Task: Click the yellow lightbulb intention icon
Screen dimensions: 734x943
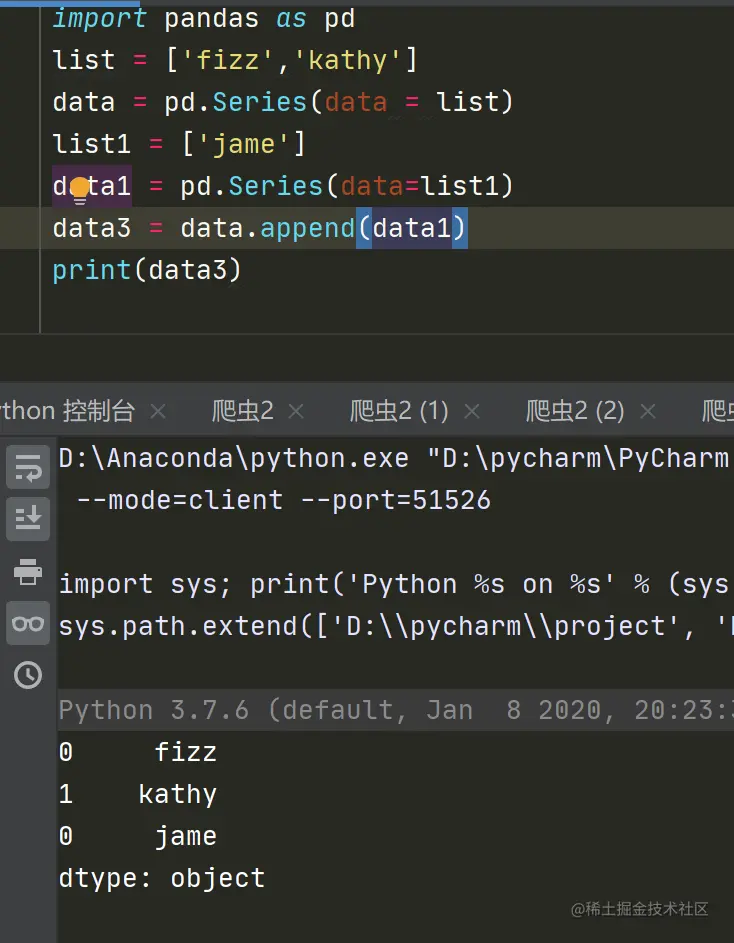Action: point(80,188)
